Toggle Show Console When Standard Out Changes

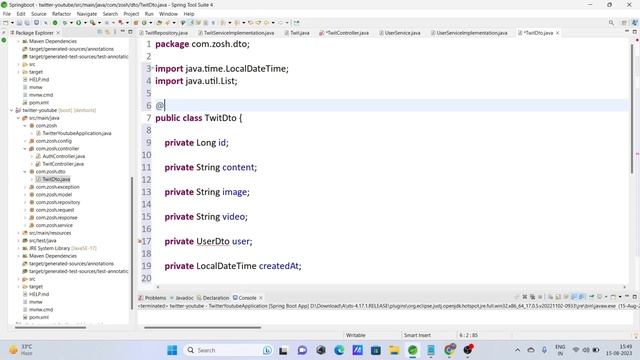[574, 297]
